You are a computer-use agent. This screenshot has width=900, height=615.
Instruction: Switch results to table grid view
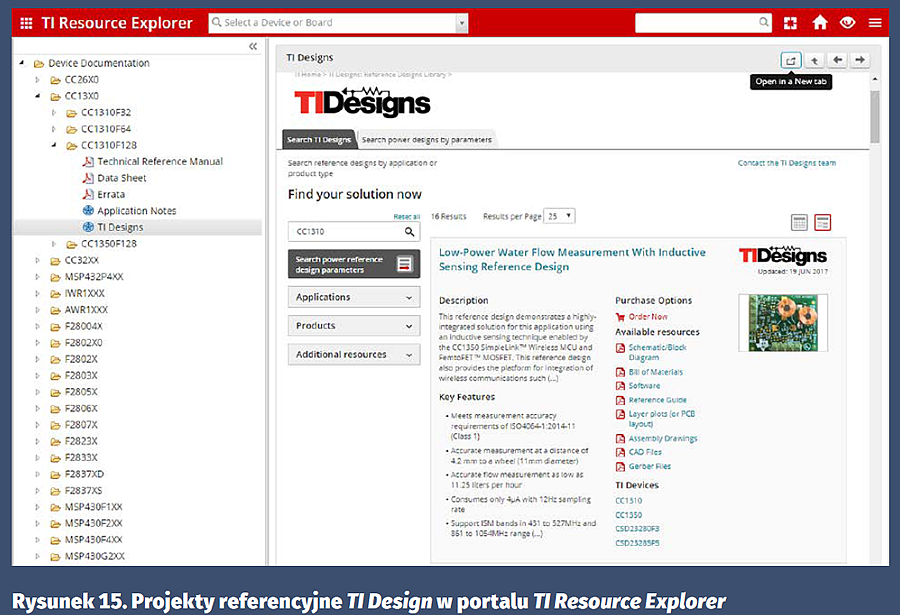coord(799,222)
